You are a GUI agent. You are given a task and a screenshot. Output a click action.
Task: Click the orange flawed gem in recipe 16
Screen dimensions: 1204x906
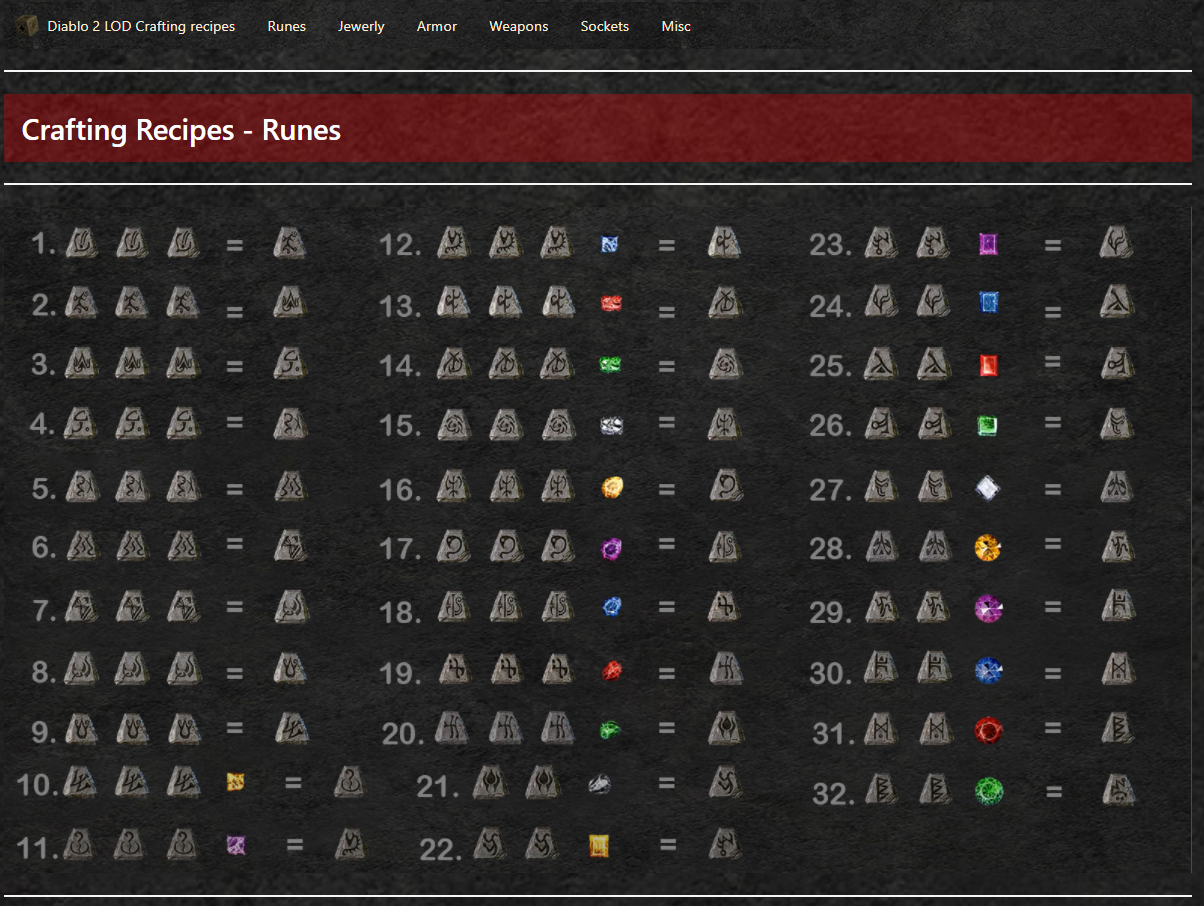click(613, 487)
